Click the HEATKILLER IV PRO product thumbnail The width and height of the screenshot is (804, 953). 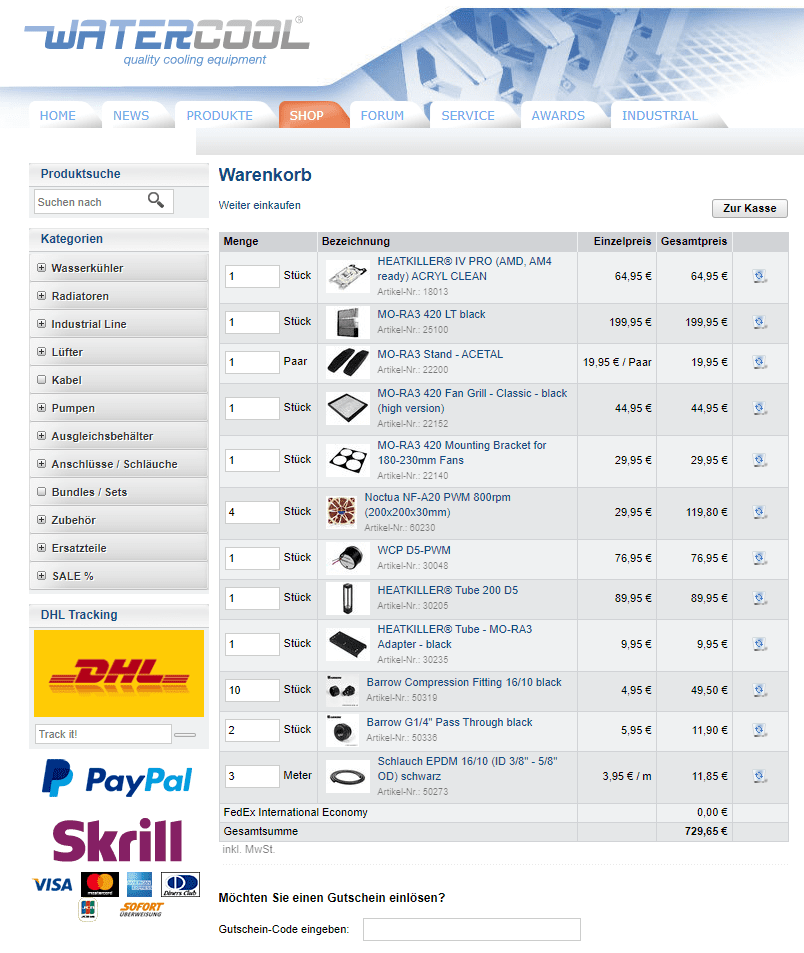[348, 276]
